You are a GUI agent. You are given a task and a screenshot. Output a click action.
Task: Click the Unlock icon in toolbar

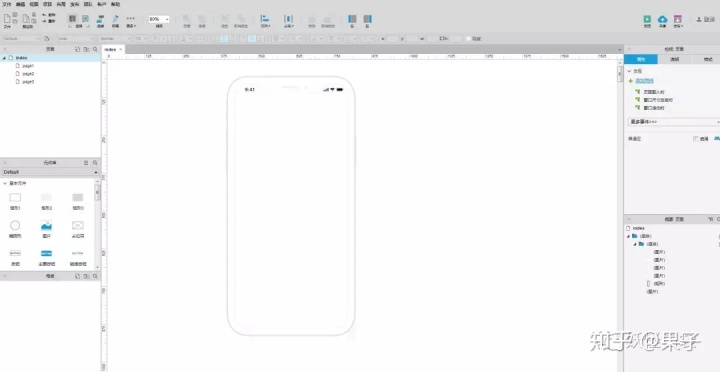(327, 19)
